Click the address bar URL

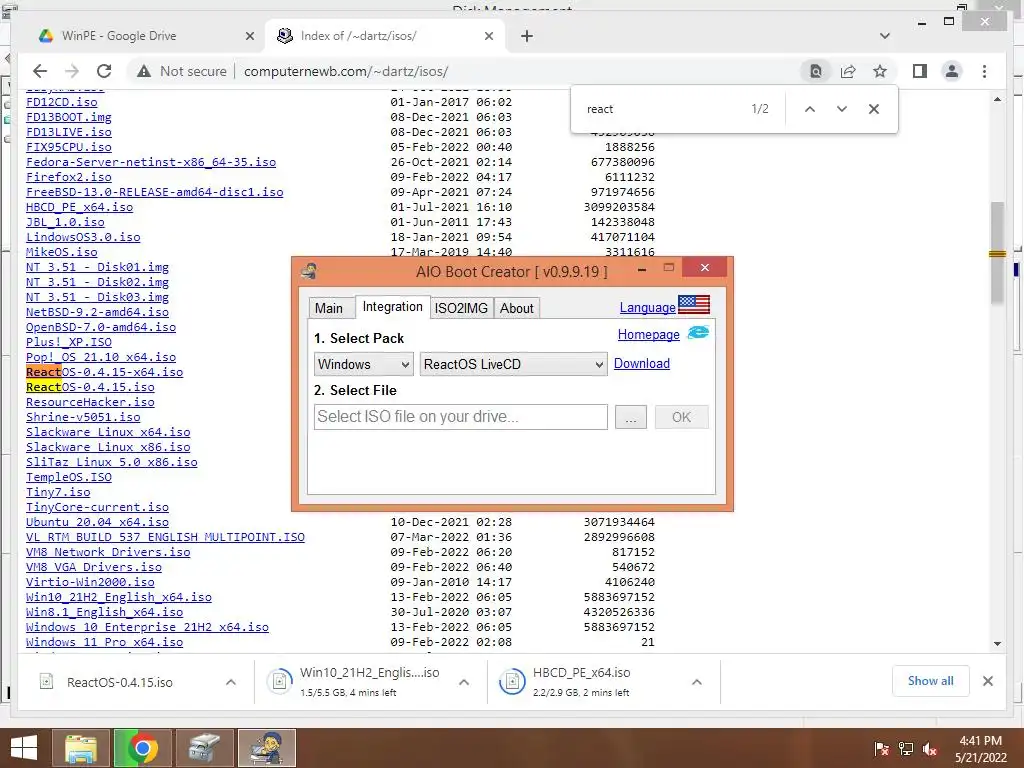coord(346,71)
